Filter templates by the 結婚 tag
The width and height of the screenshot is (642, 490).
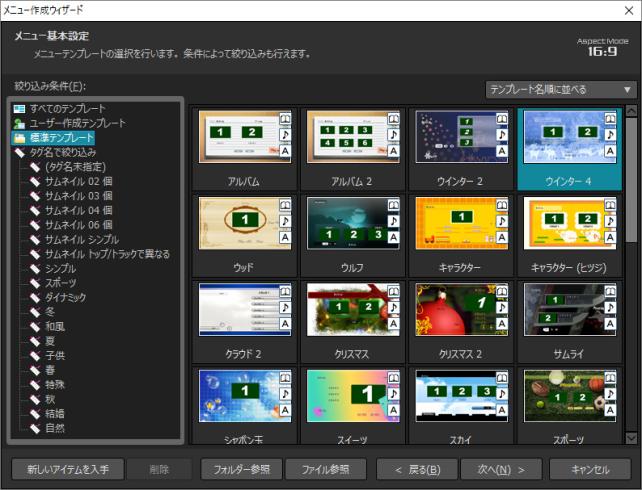pos(54,413)
